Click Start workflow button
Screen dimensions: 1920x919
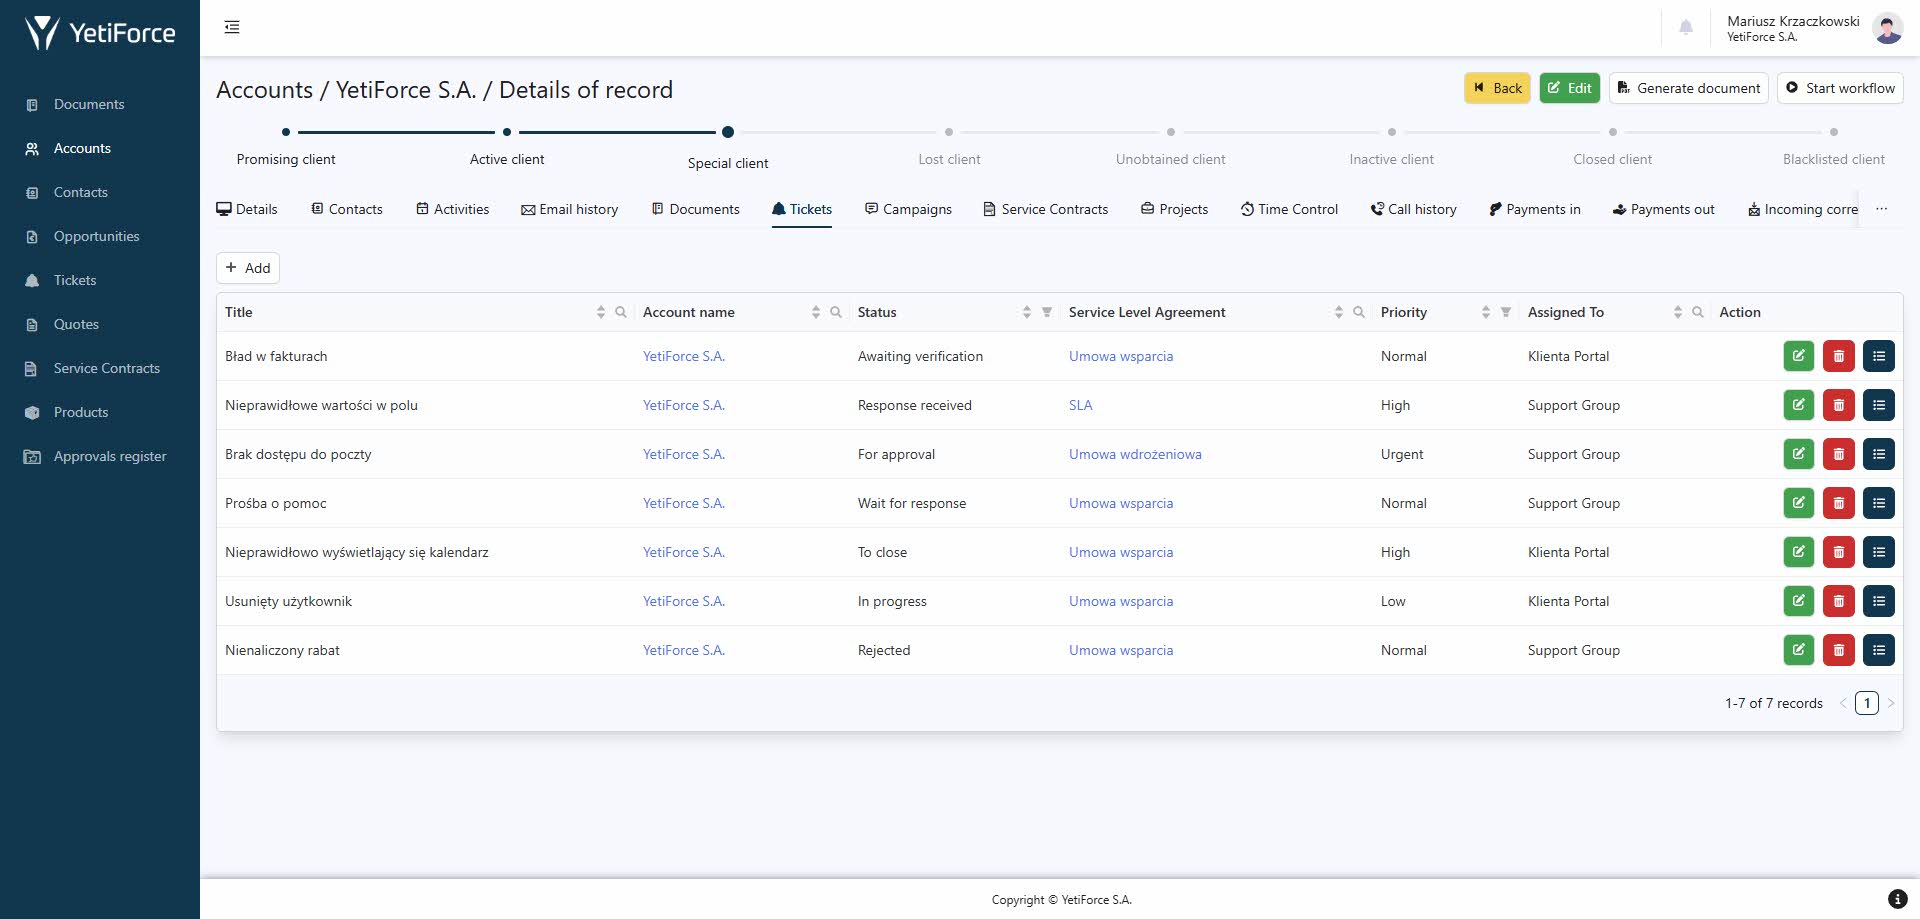tap(1840, 88)
